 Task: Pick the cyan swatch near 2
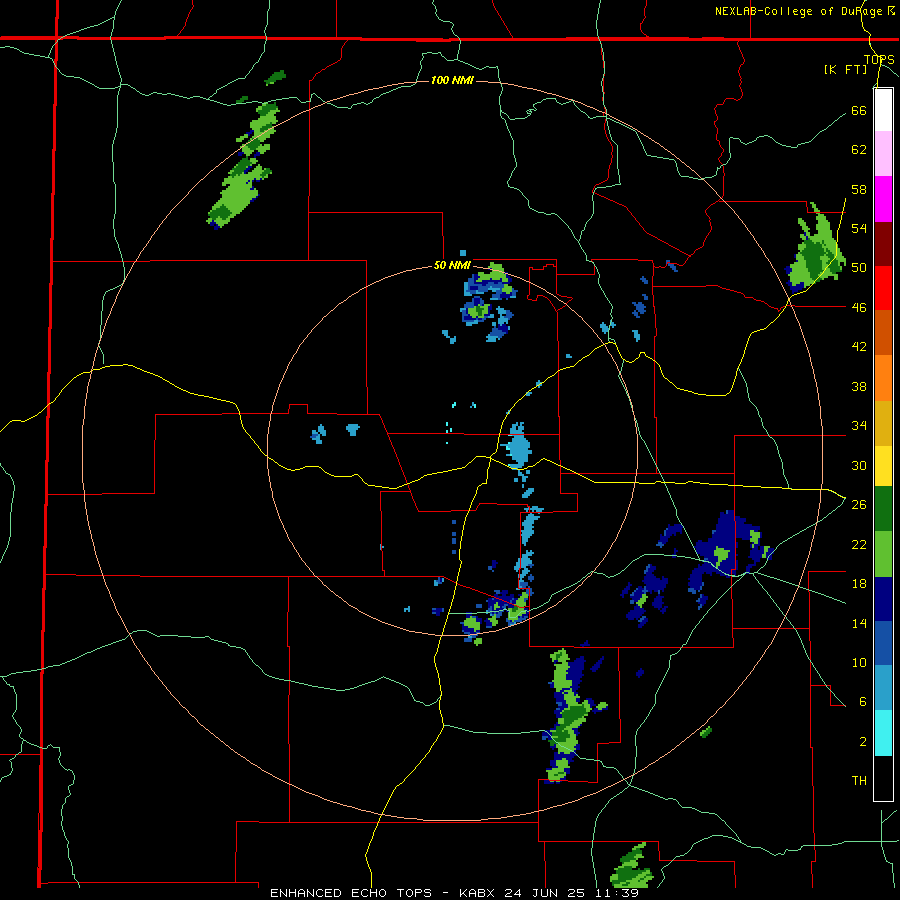pos(883,733)
